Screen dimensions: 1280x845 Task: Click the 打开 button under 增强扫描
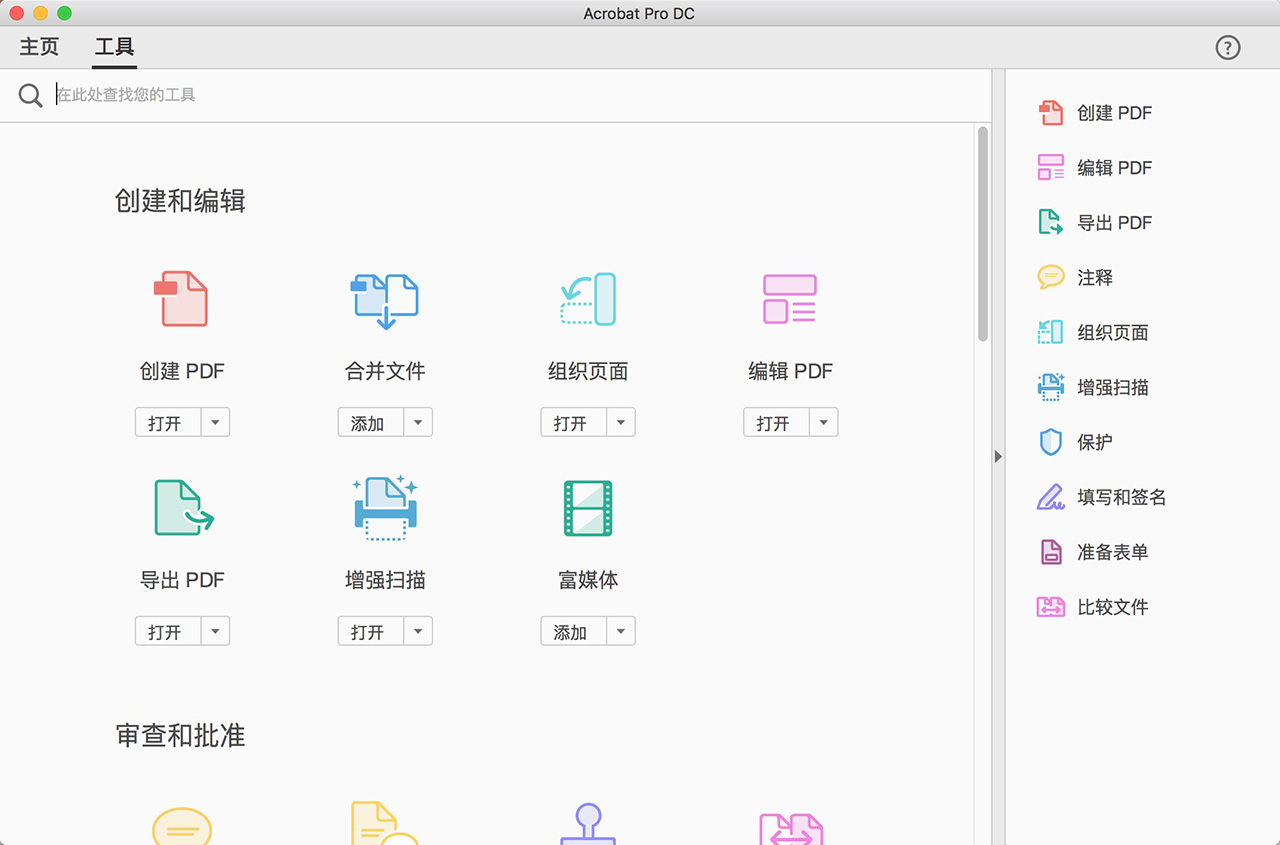pyautogui.click(x=371, y=631)
